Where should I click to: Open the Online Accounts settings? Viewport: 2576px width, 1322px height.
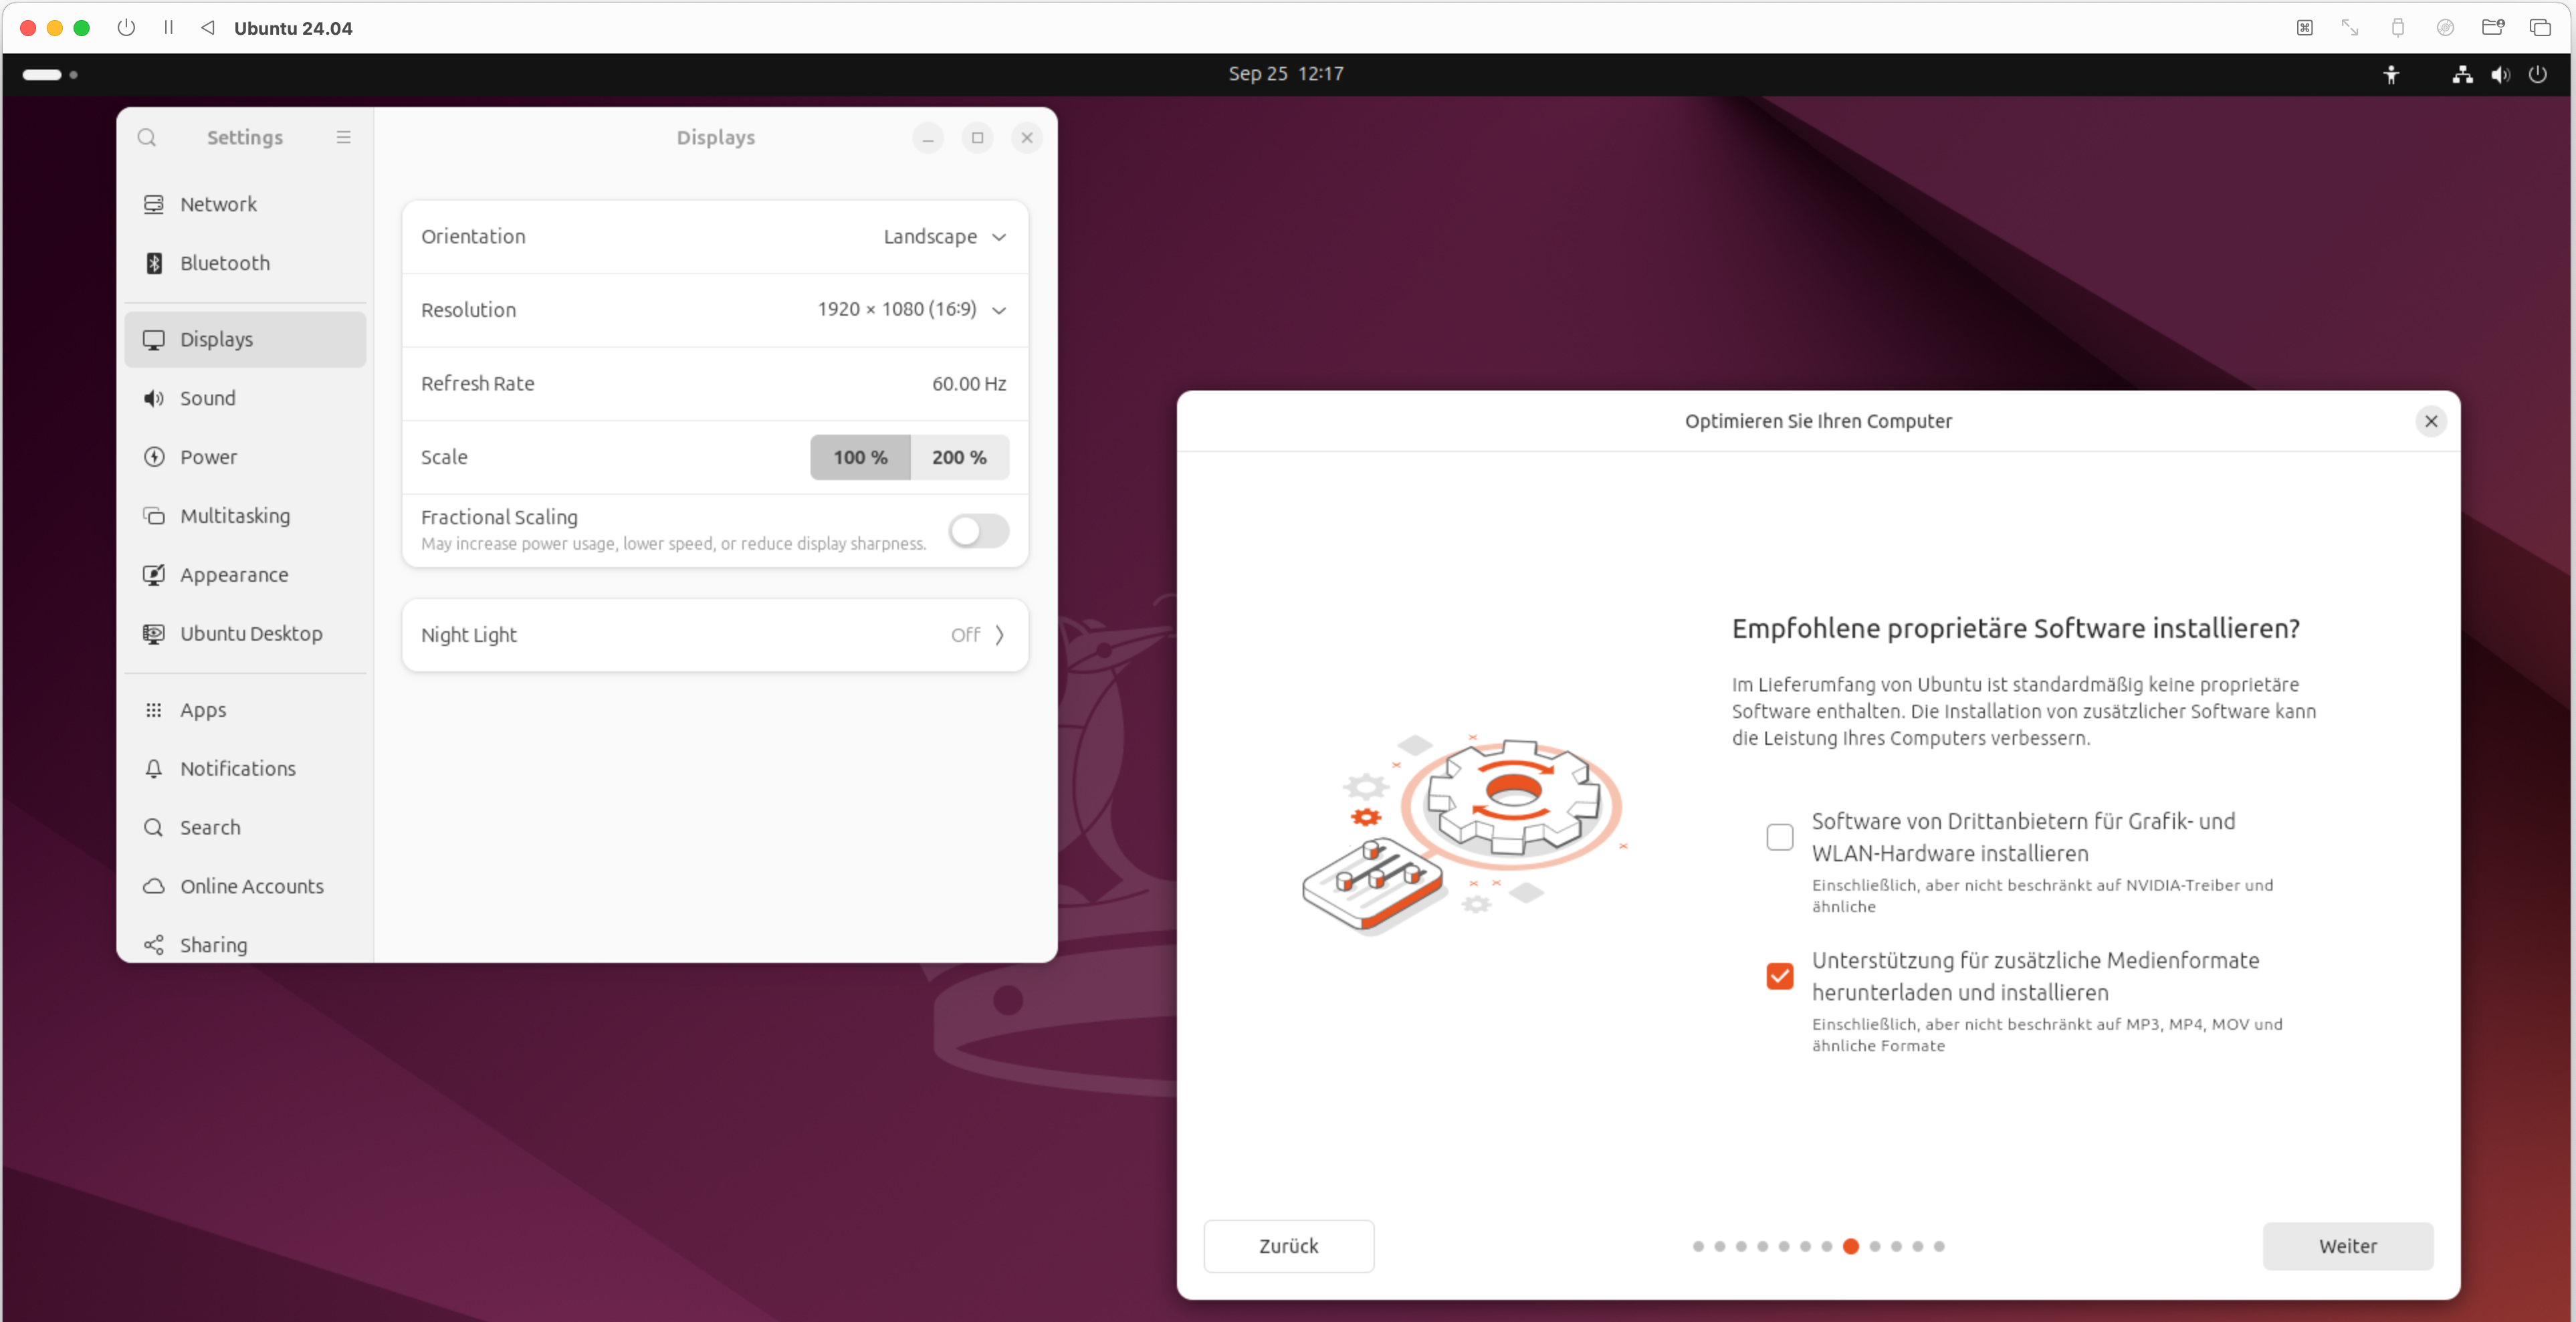pyautogui.click(x=245, y=886)
